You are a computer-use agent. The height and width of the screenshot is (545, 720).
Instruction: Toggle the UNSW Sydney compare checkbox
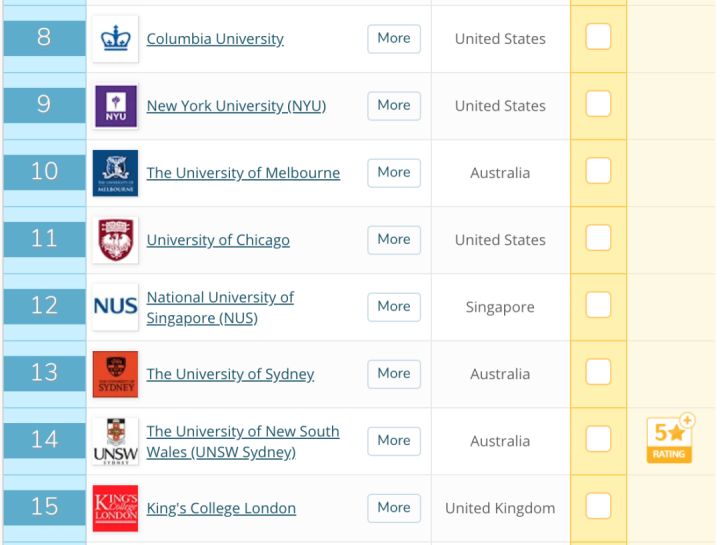[598, 438]
